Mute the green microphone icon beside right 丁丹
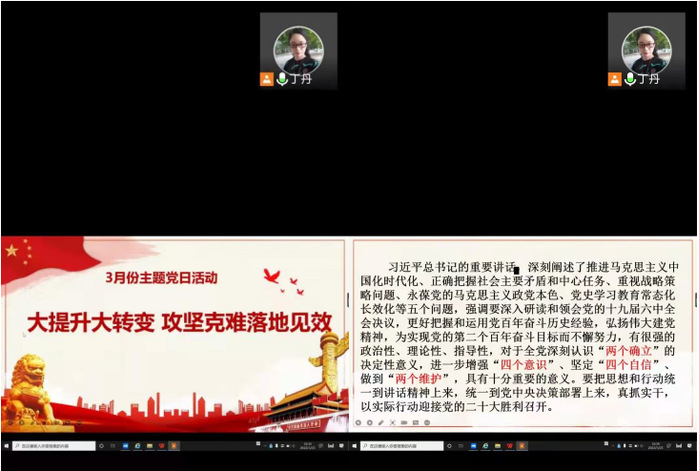The image size is (699, 471). (x=630, y=79)
